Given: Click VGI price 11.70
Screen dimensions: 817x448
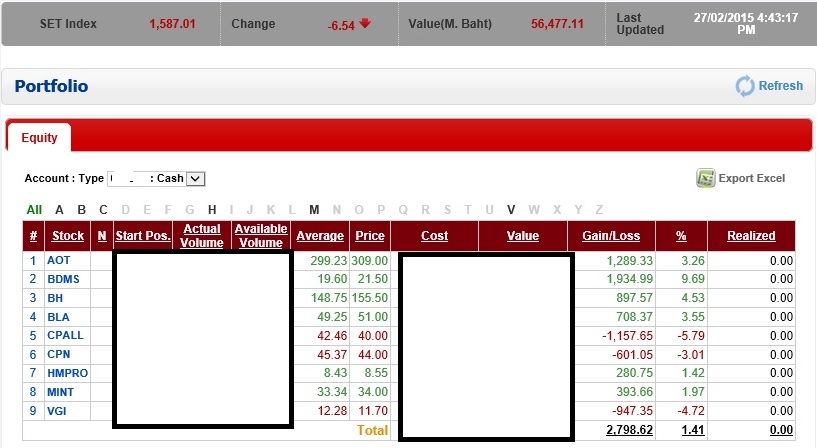Looking at the screenshot, I should [x=373, y=410].
